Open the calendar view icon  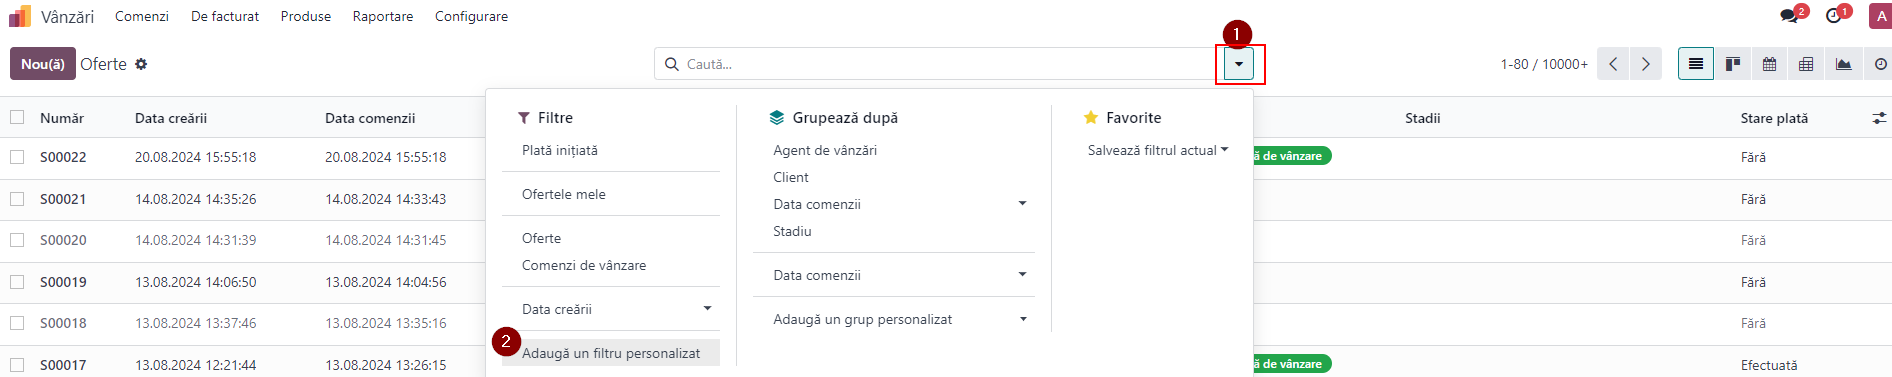click(x=1769, y=64)
